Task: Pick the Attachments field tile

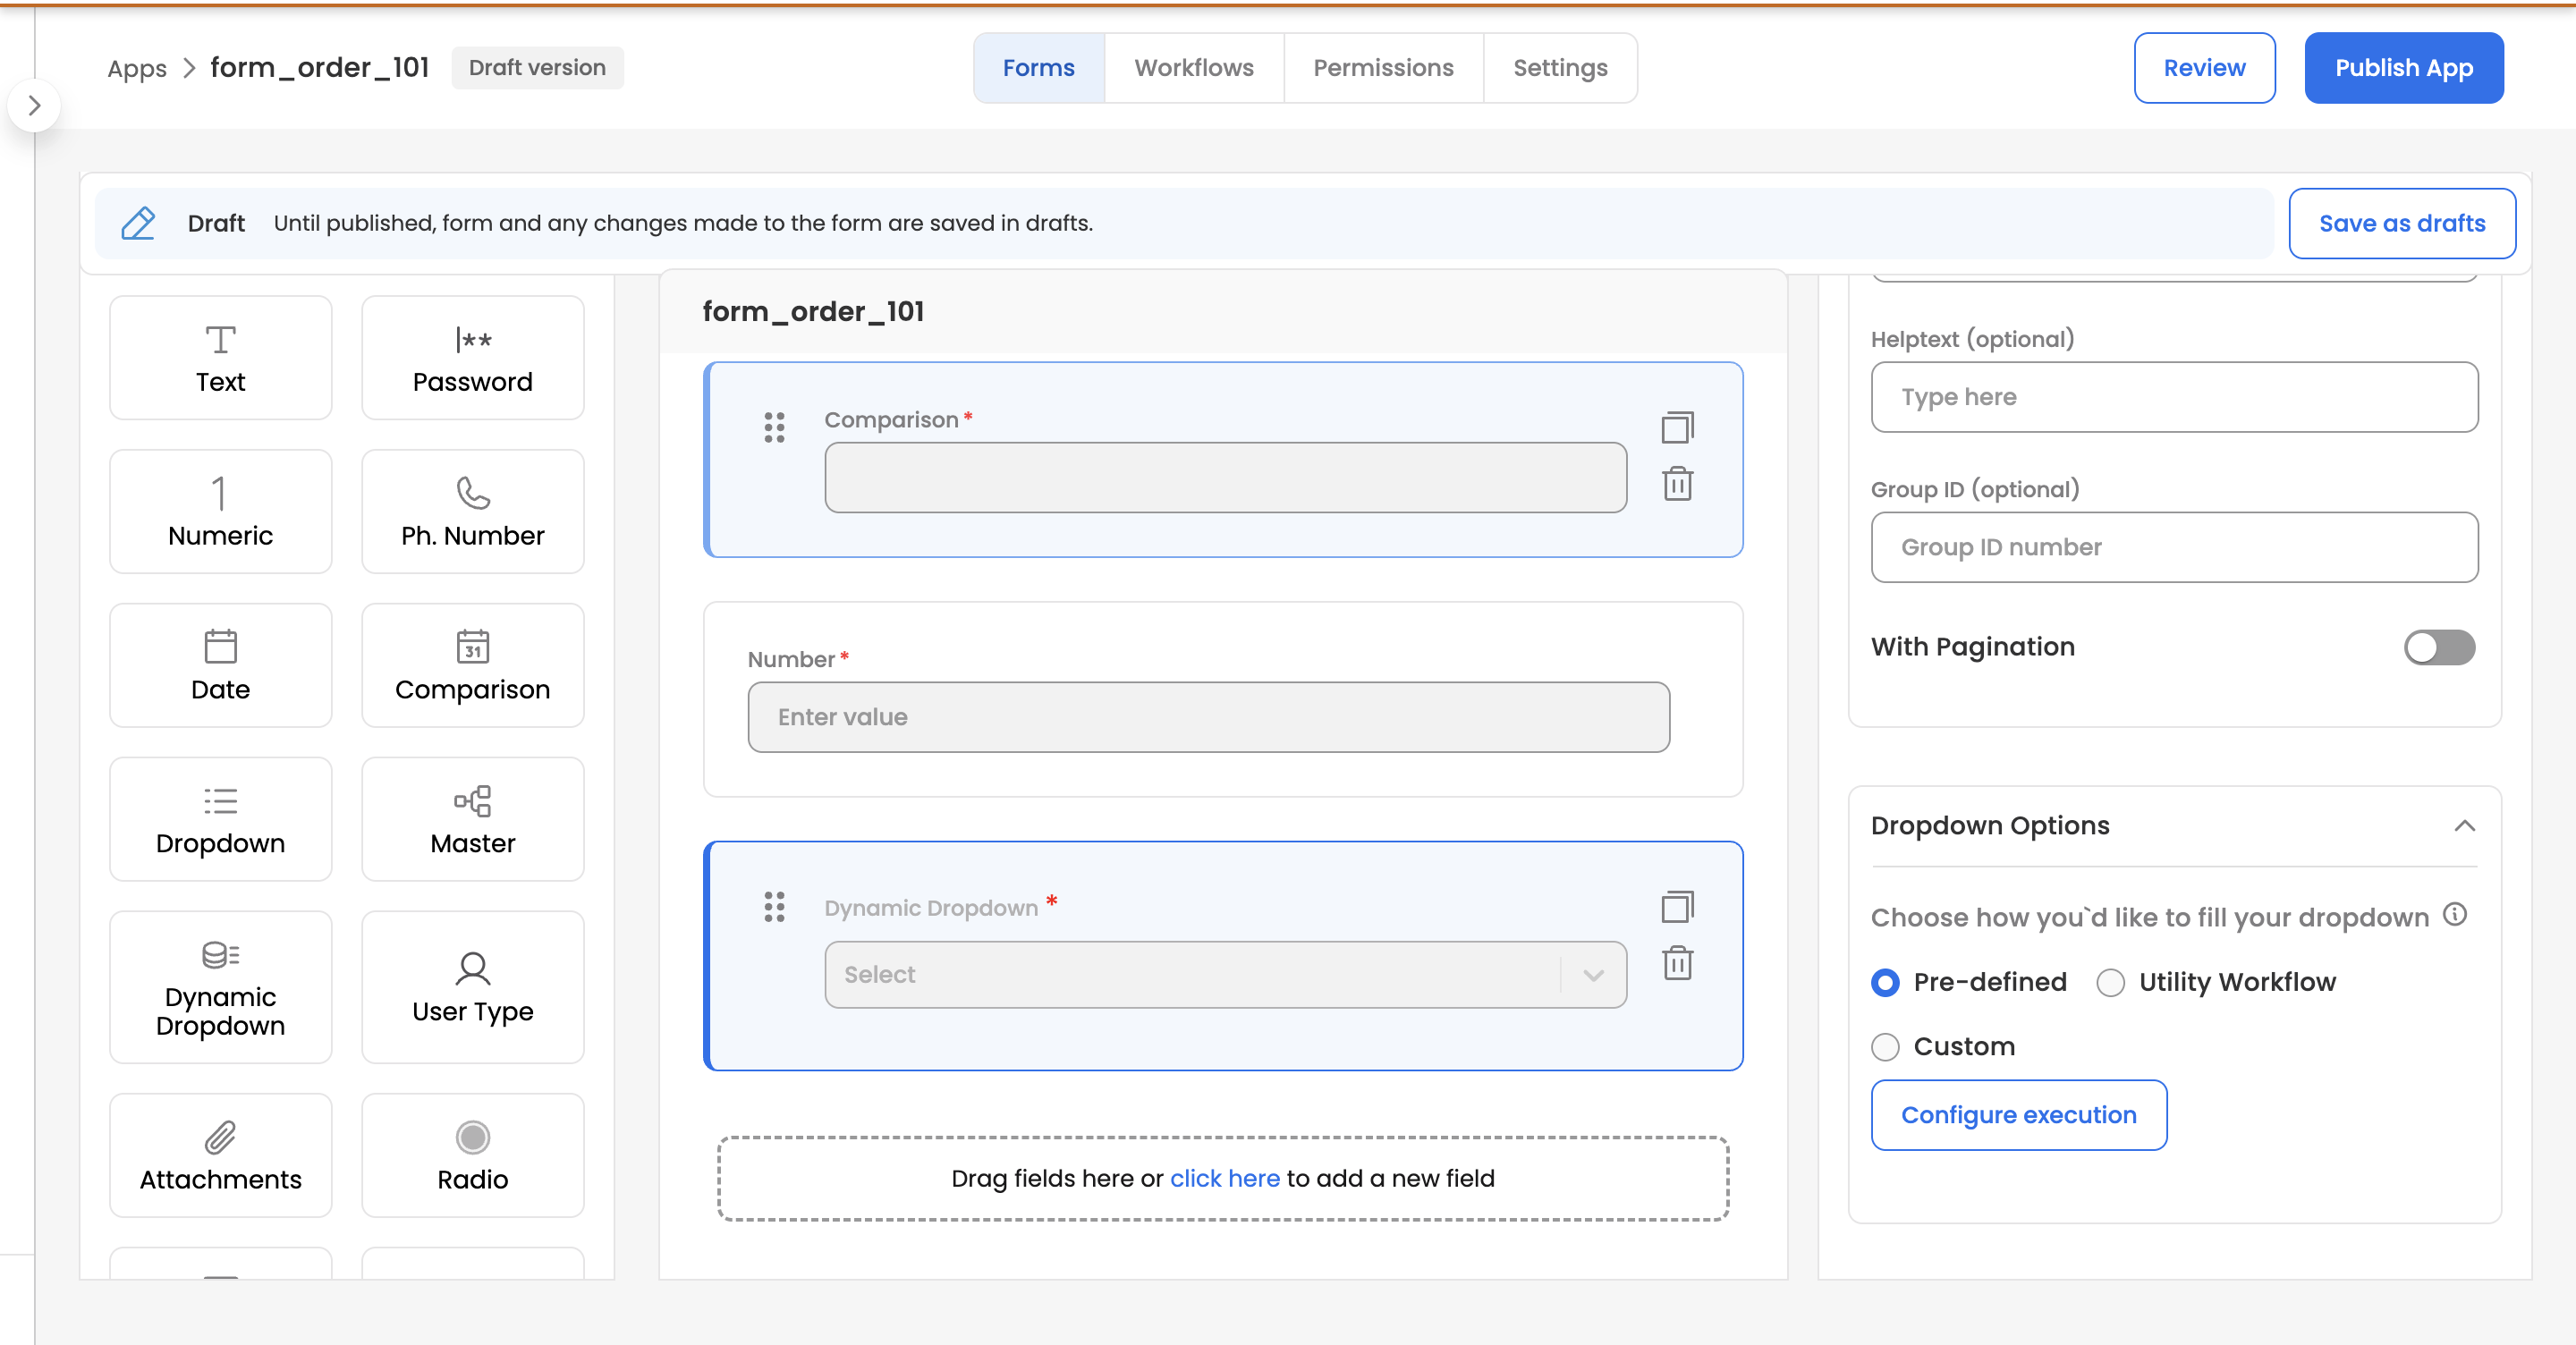Action: (x=220, y=1155)
